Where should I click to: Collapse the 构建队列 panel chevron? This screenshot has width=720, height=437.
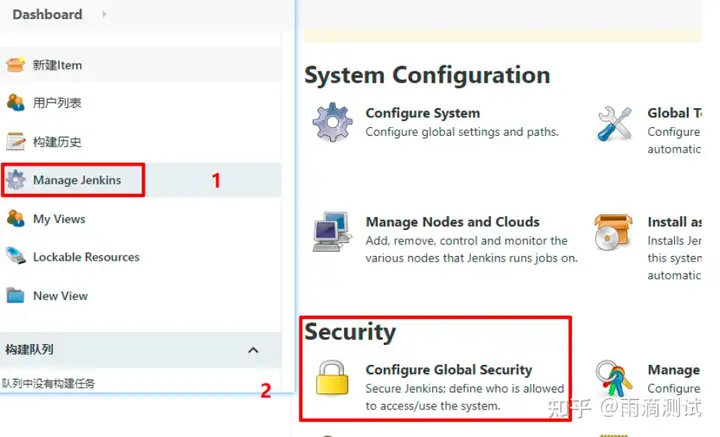coord(253,350)
